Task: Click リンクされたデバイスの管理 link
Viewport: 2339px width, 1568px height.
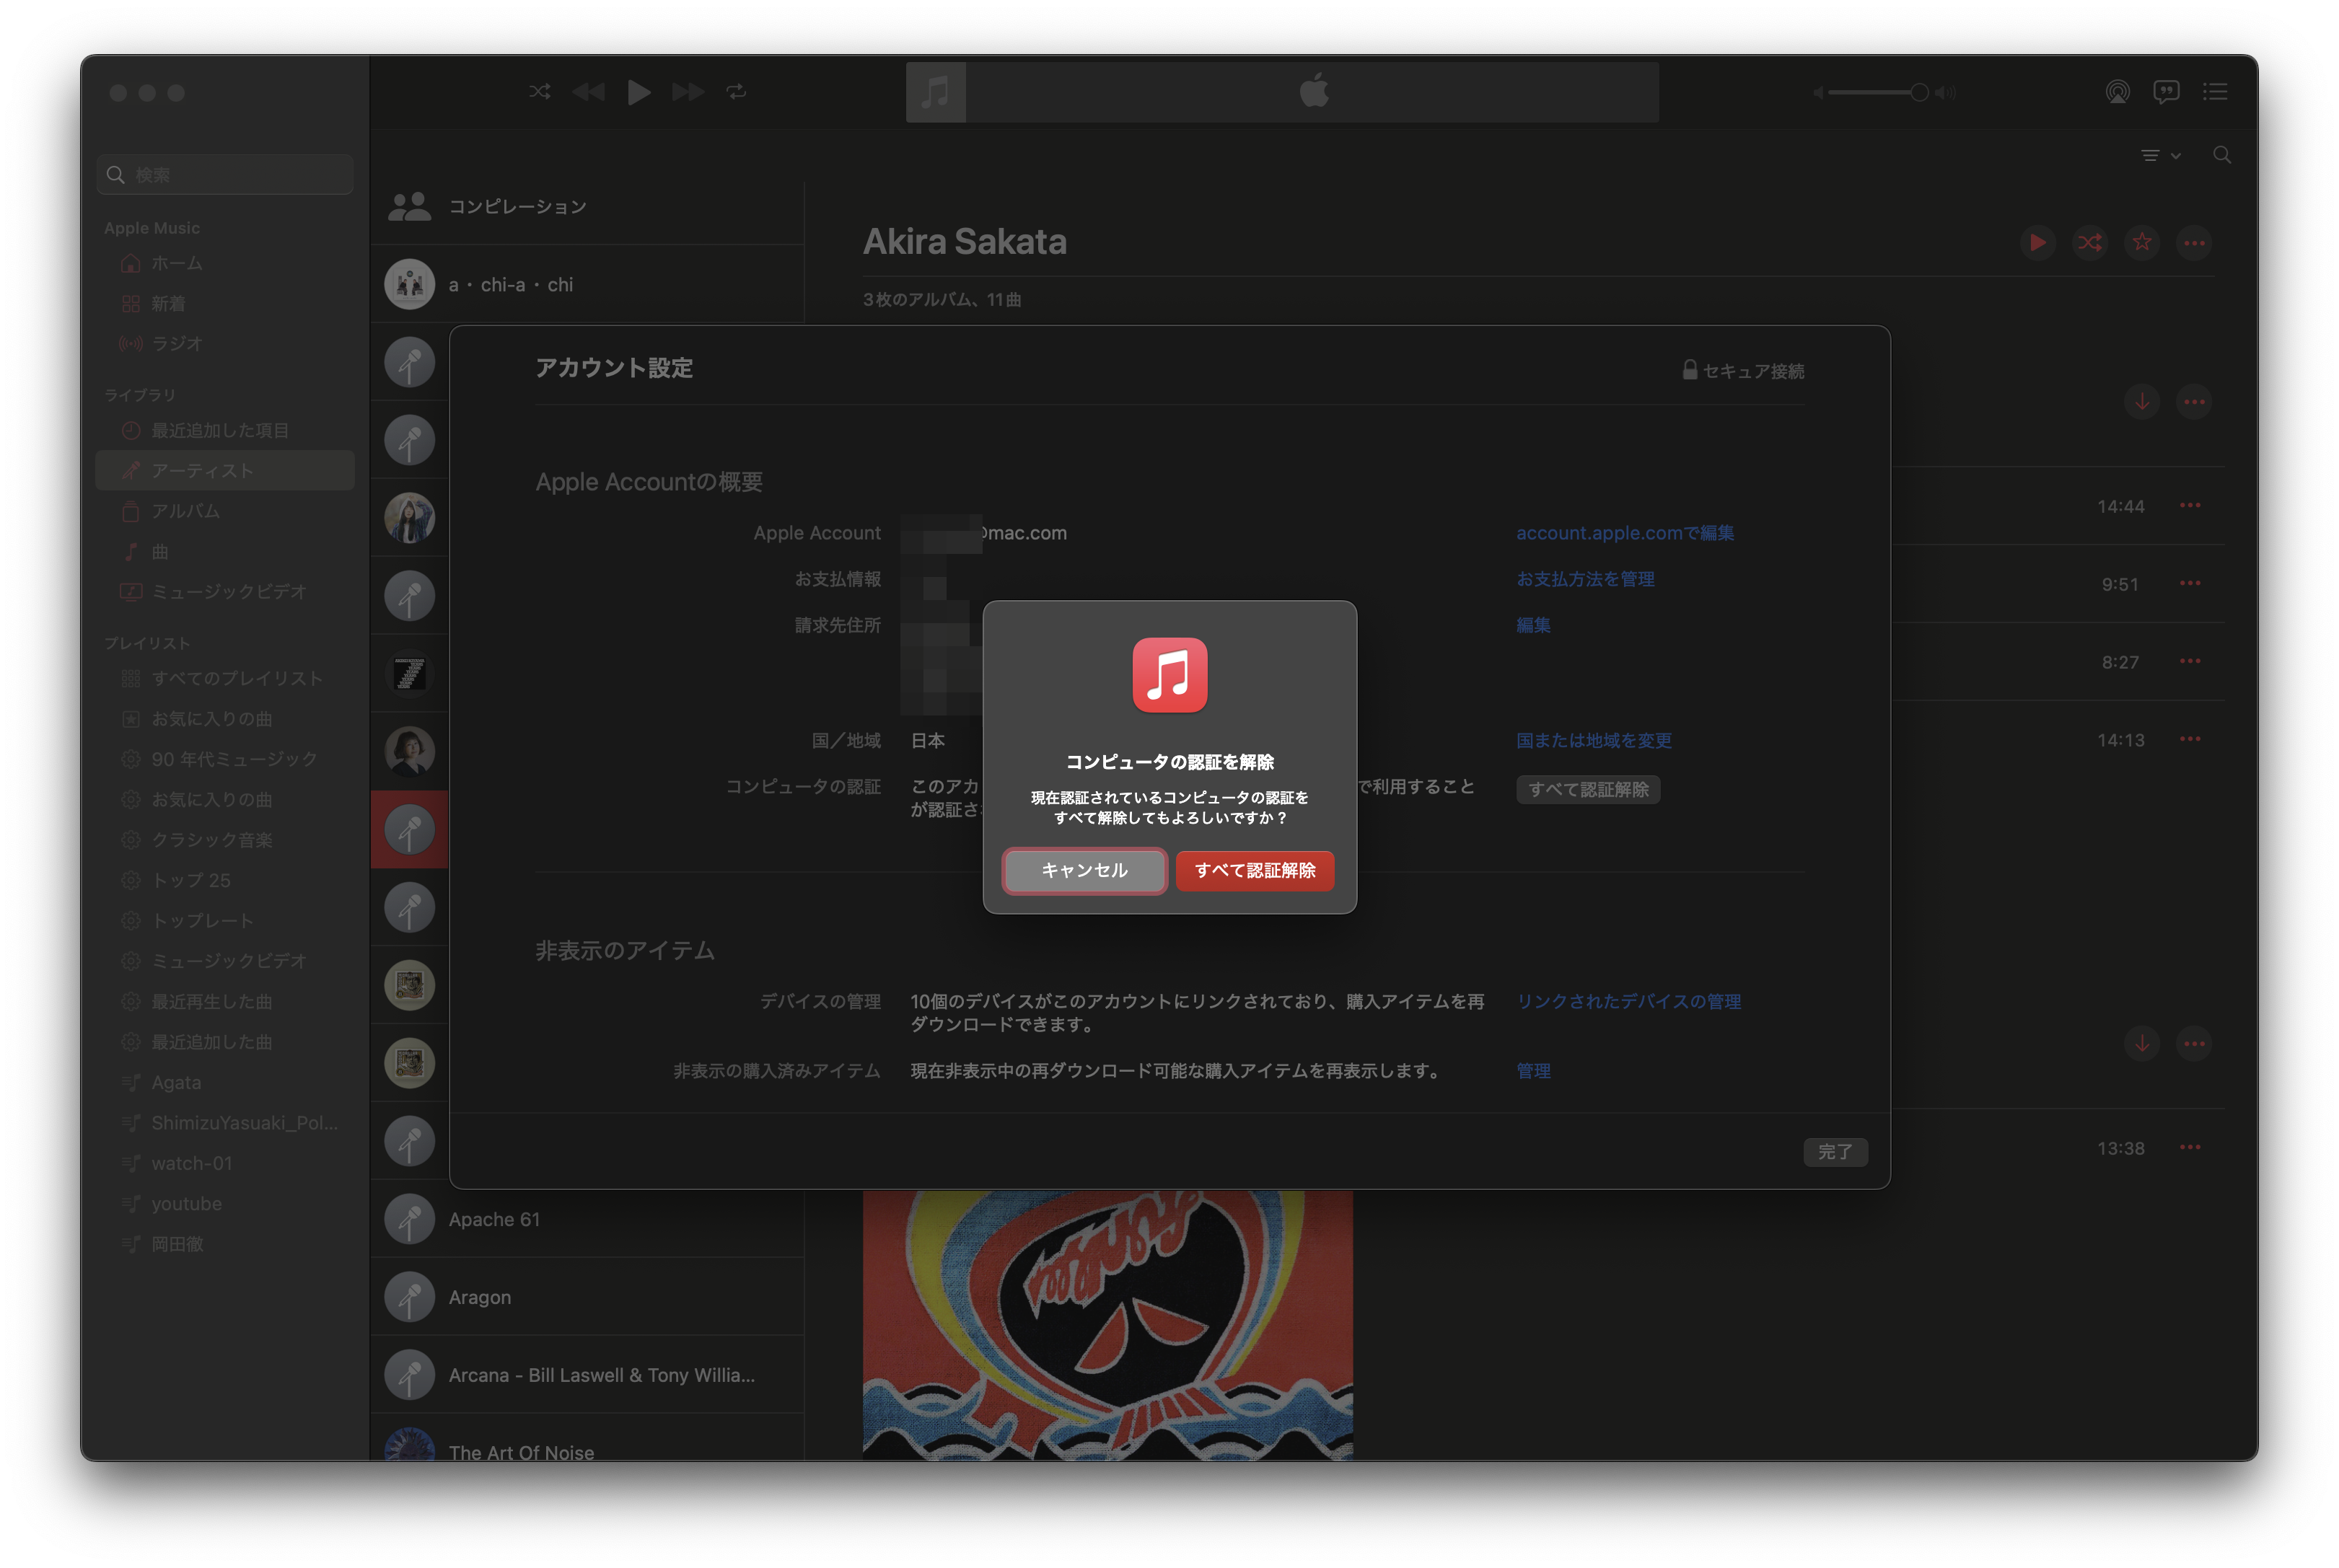Action: [x=1628, y=1002]
